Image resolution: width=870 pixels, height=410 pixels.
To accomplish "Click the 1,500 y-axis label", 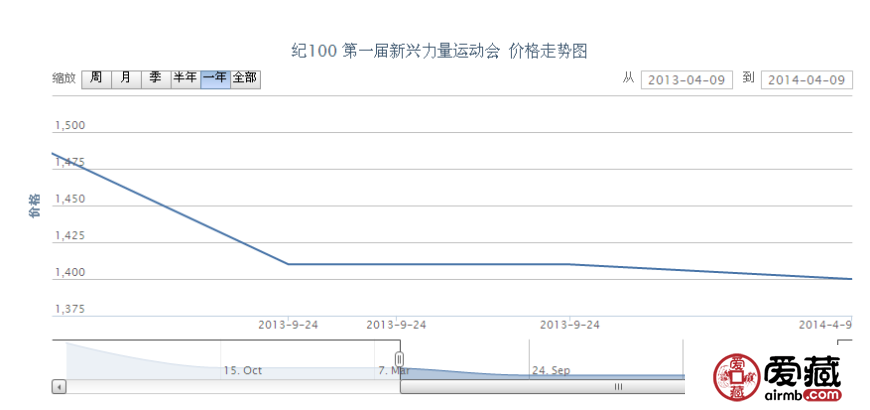I will point(69,125).
